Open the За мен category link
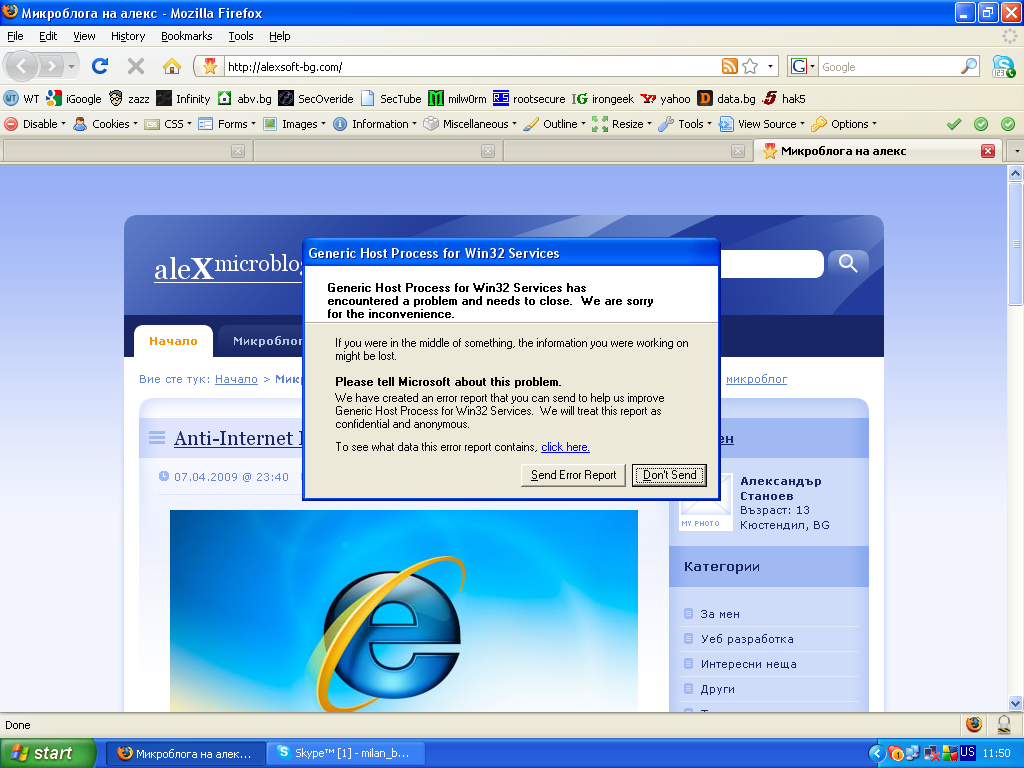1024x768 pixels. (x=720, y=614)
